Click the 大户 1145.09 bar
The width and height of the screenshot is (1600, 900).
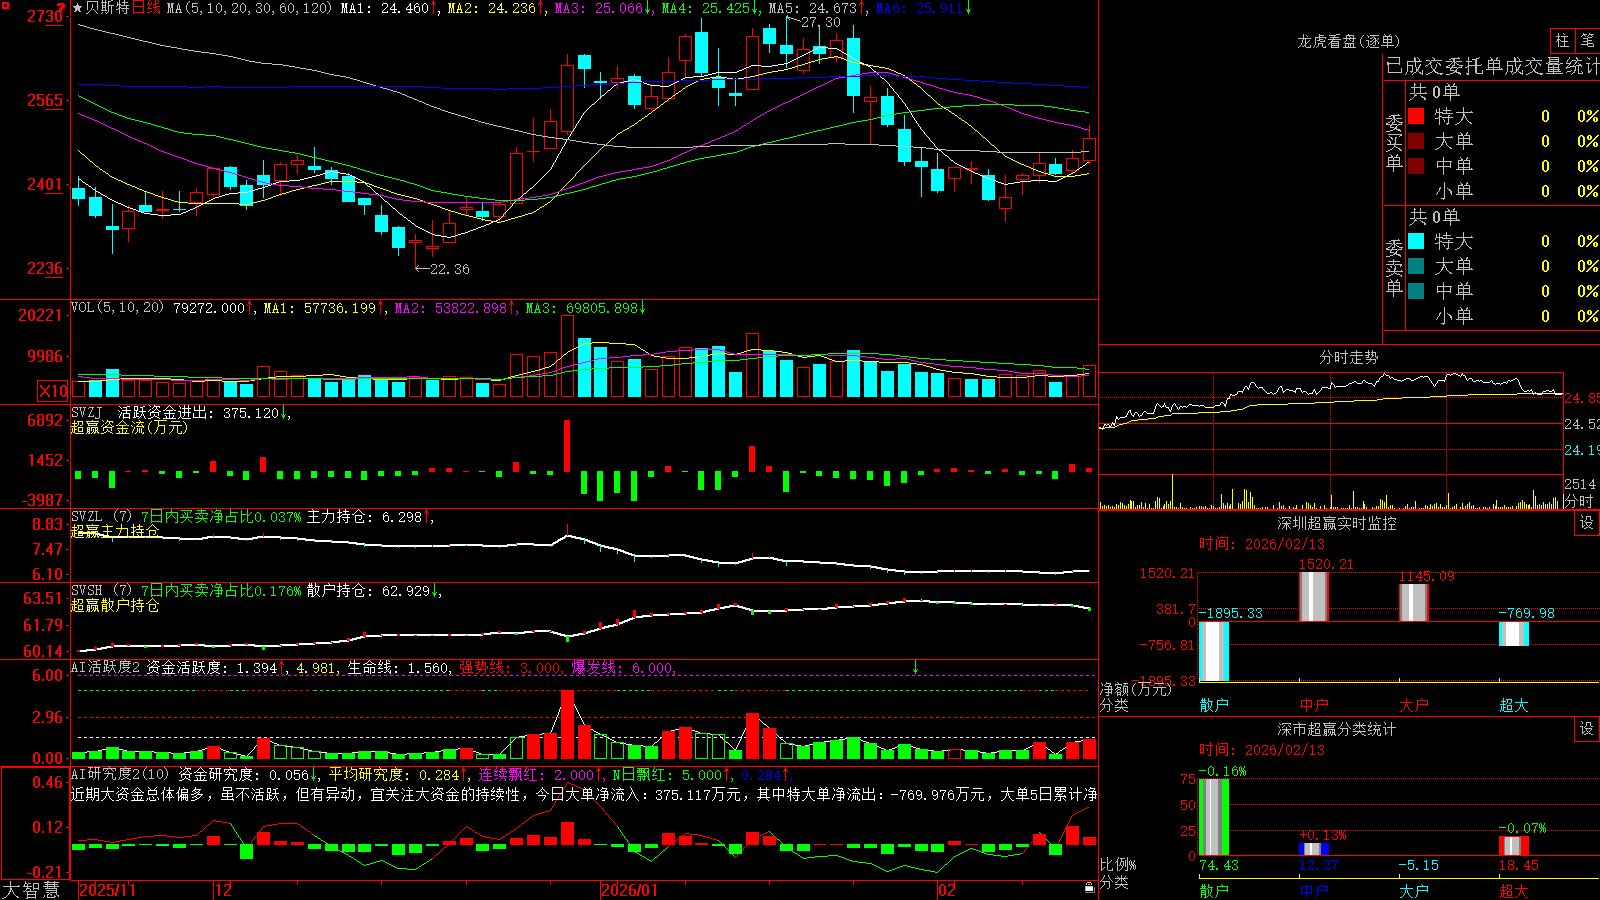tap(1414, 602)
